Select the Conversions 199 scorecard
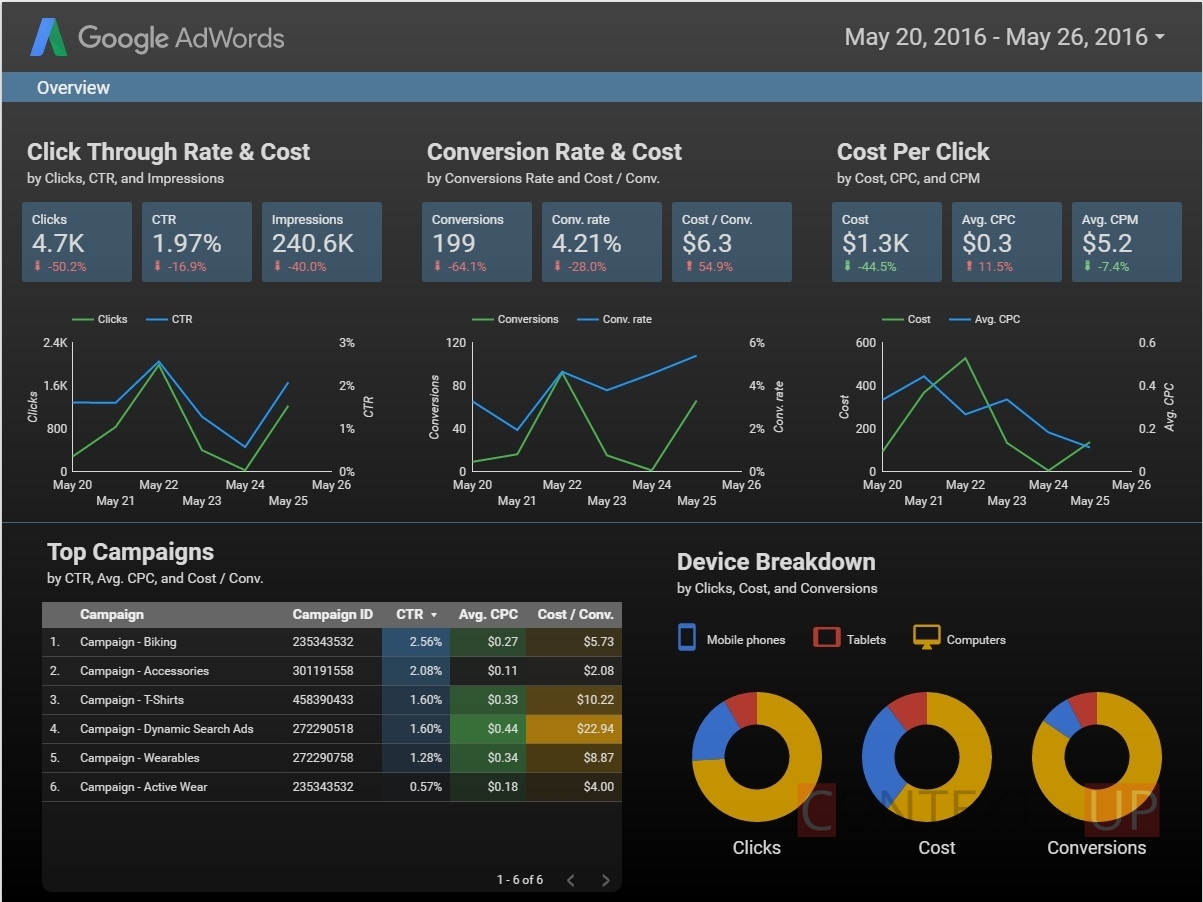Screen dimensions: 1203x902 (x=477, y=242)
